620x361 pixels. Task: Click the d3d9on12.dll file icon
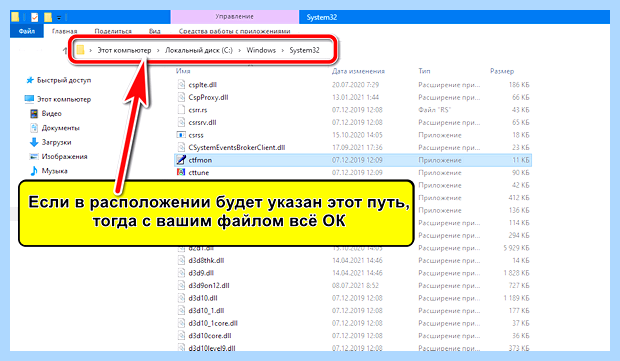point(181,285)
